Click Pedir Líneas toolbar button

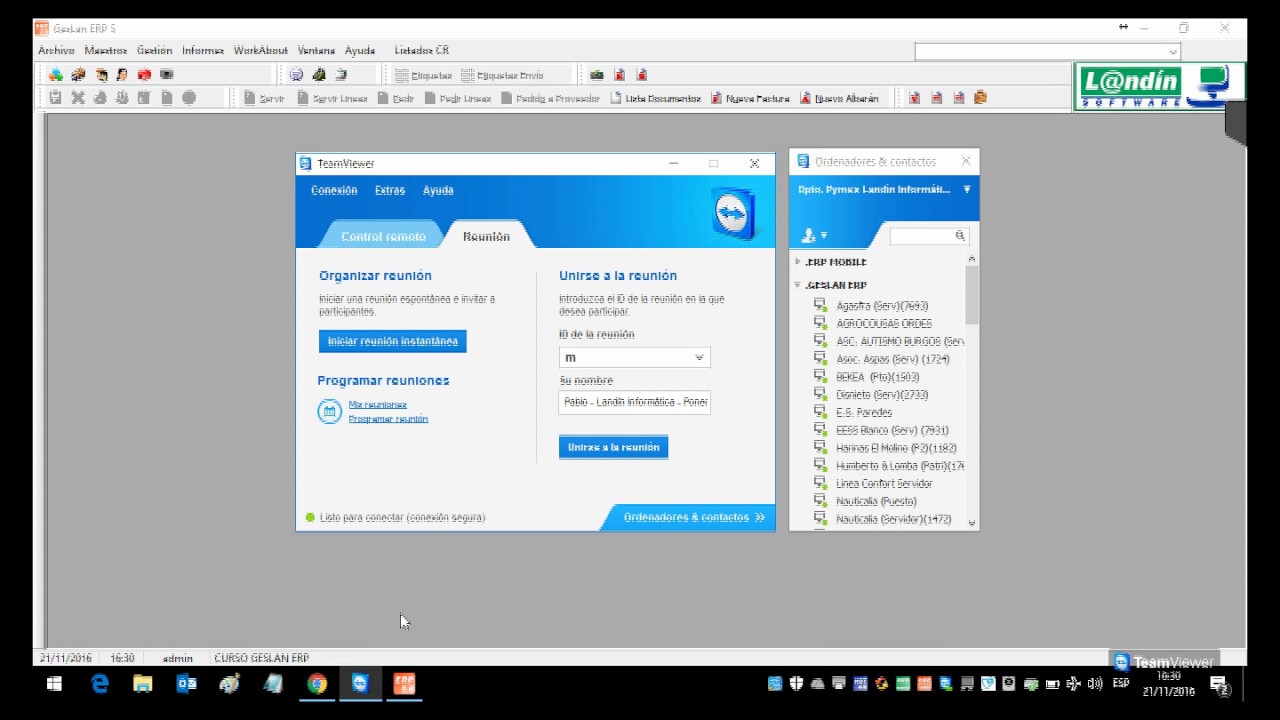(x=458, y=98)
